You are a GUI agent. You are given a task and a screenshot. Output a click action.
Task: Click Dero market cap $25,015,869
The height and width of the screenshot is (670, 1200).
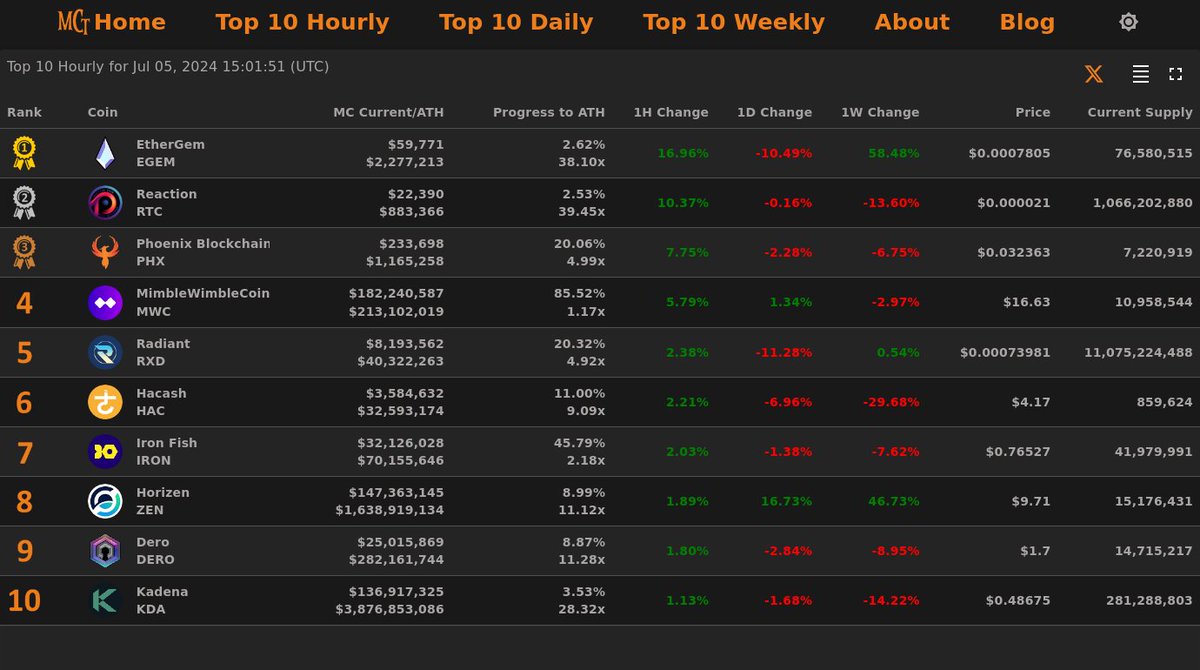pos(396,542)
